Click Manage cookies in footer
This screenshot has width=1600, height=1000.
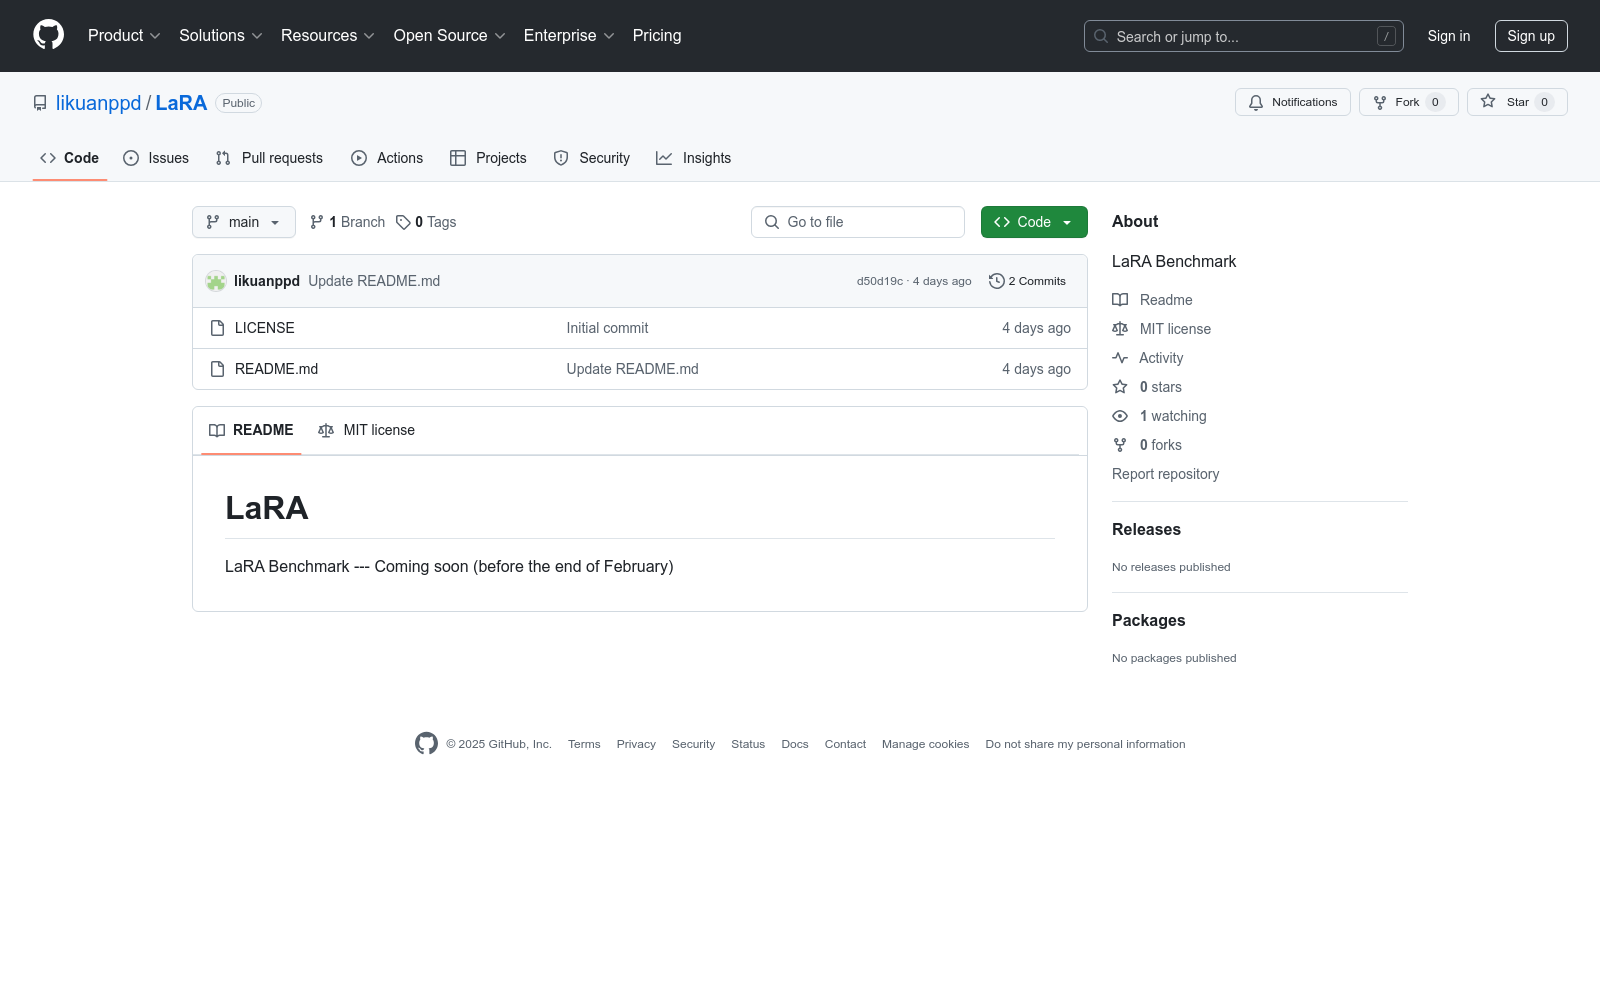pos(925,744)
